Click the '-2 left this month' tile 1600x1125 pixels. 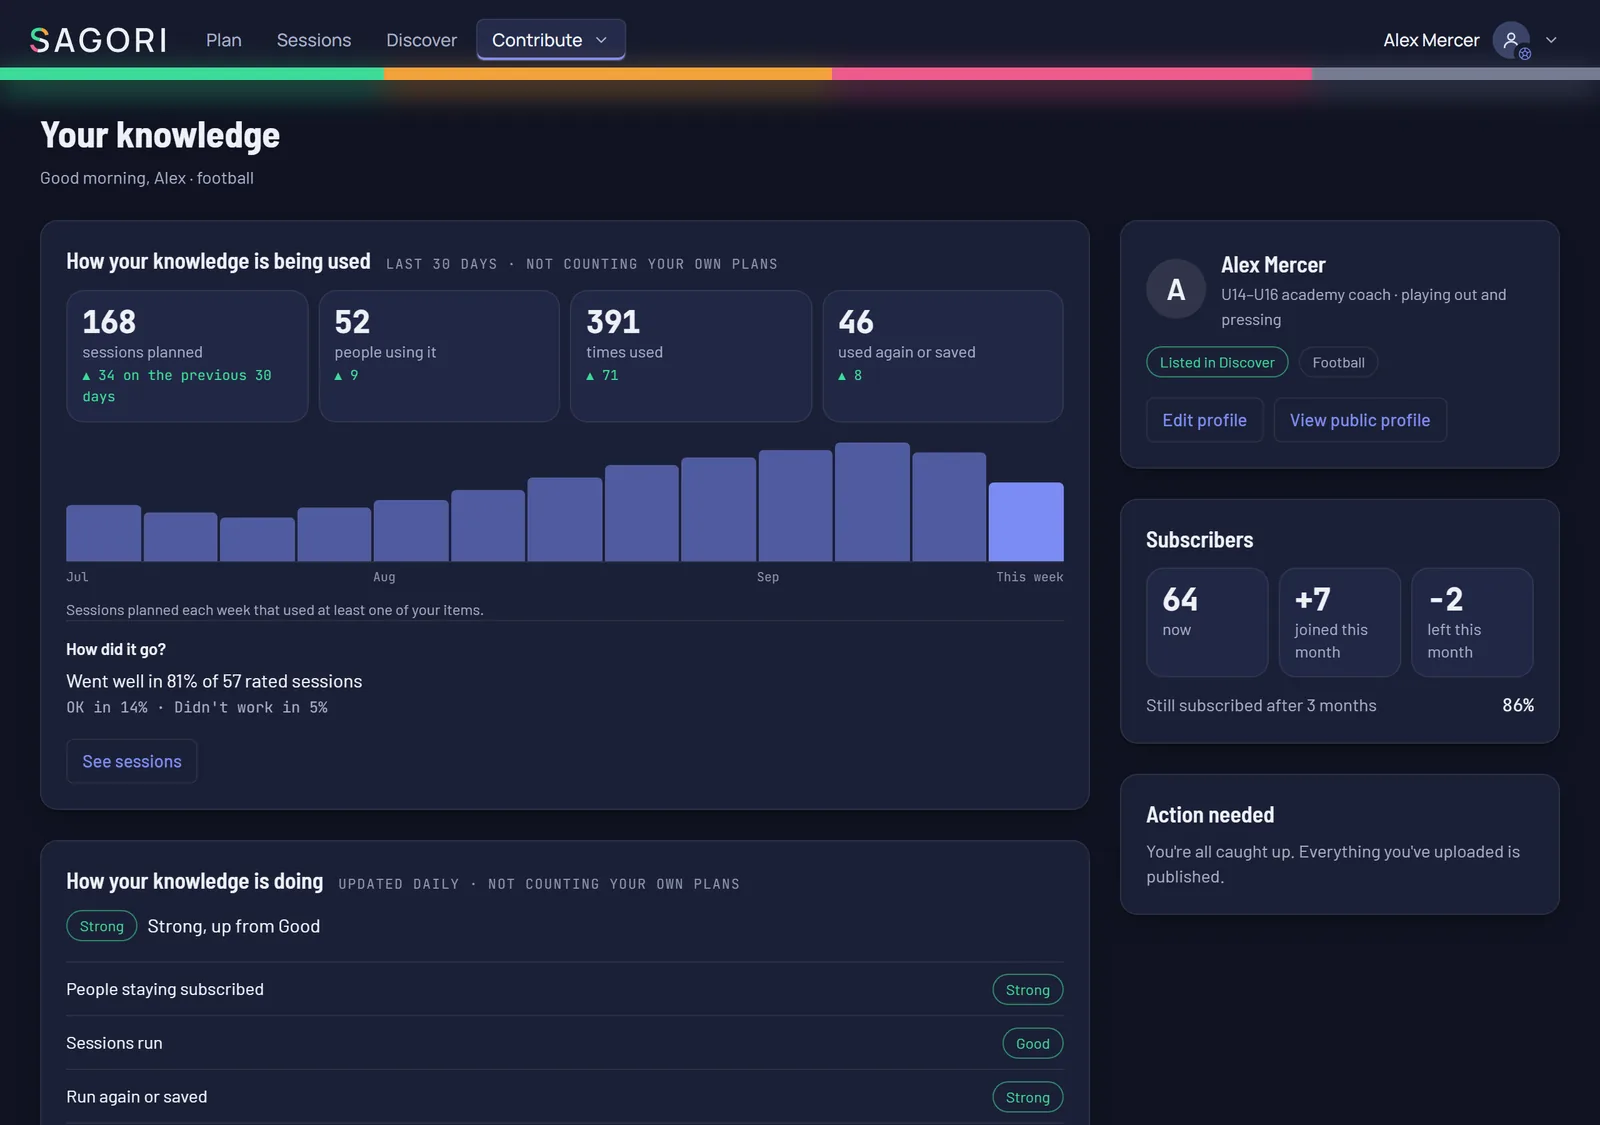pyautogui.click(x=1472, y=622)
